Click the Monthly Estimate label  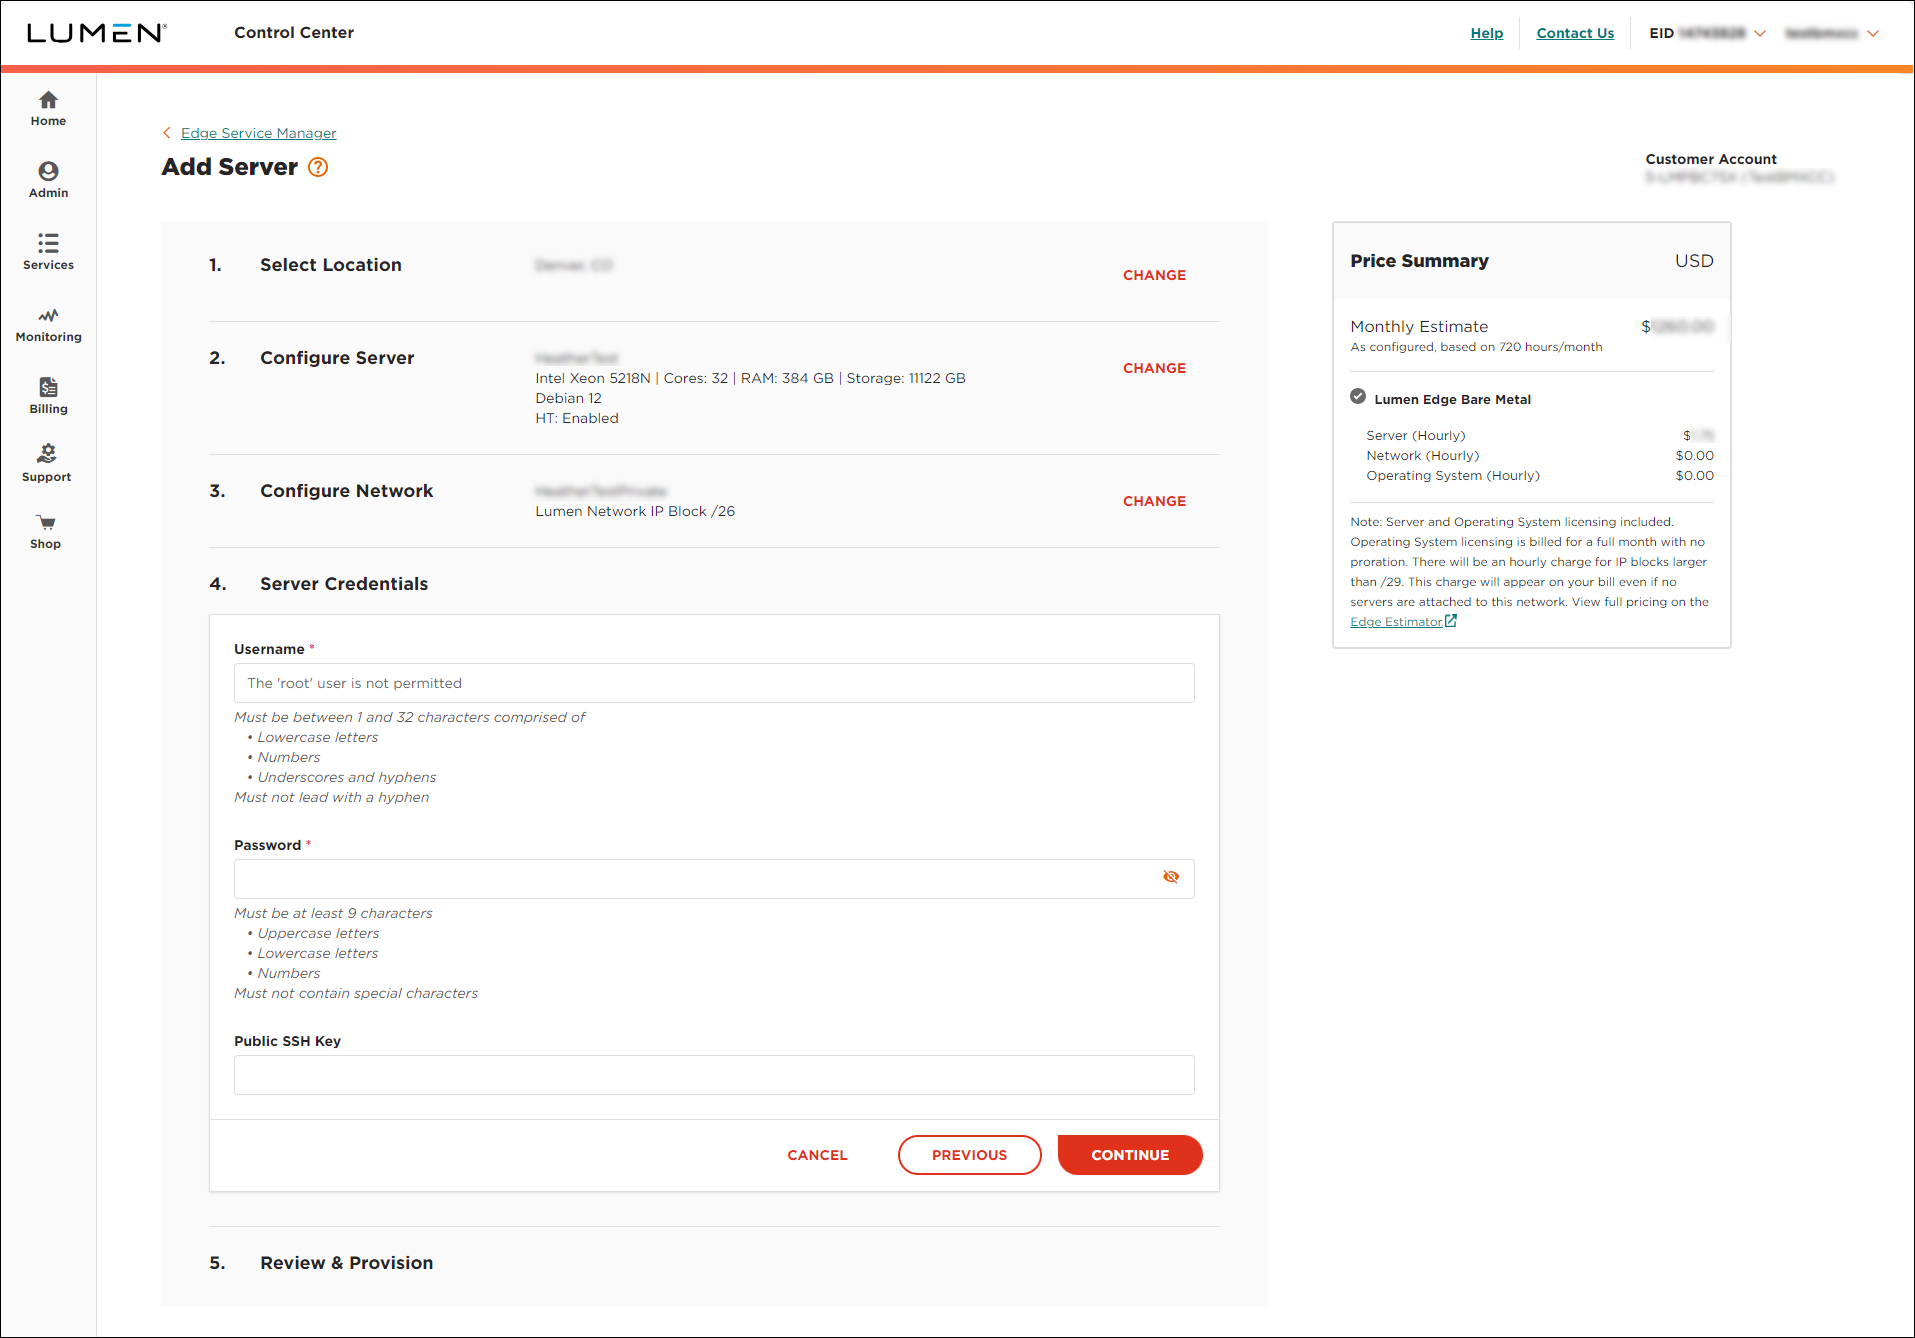1419,327
